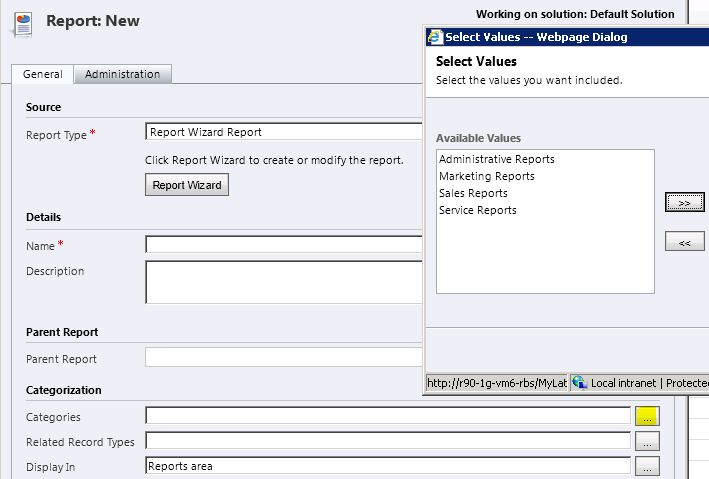709x479 pixels.
Task: Click the Select Values dialog title icon
Action: click(434, 37)
